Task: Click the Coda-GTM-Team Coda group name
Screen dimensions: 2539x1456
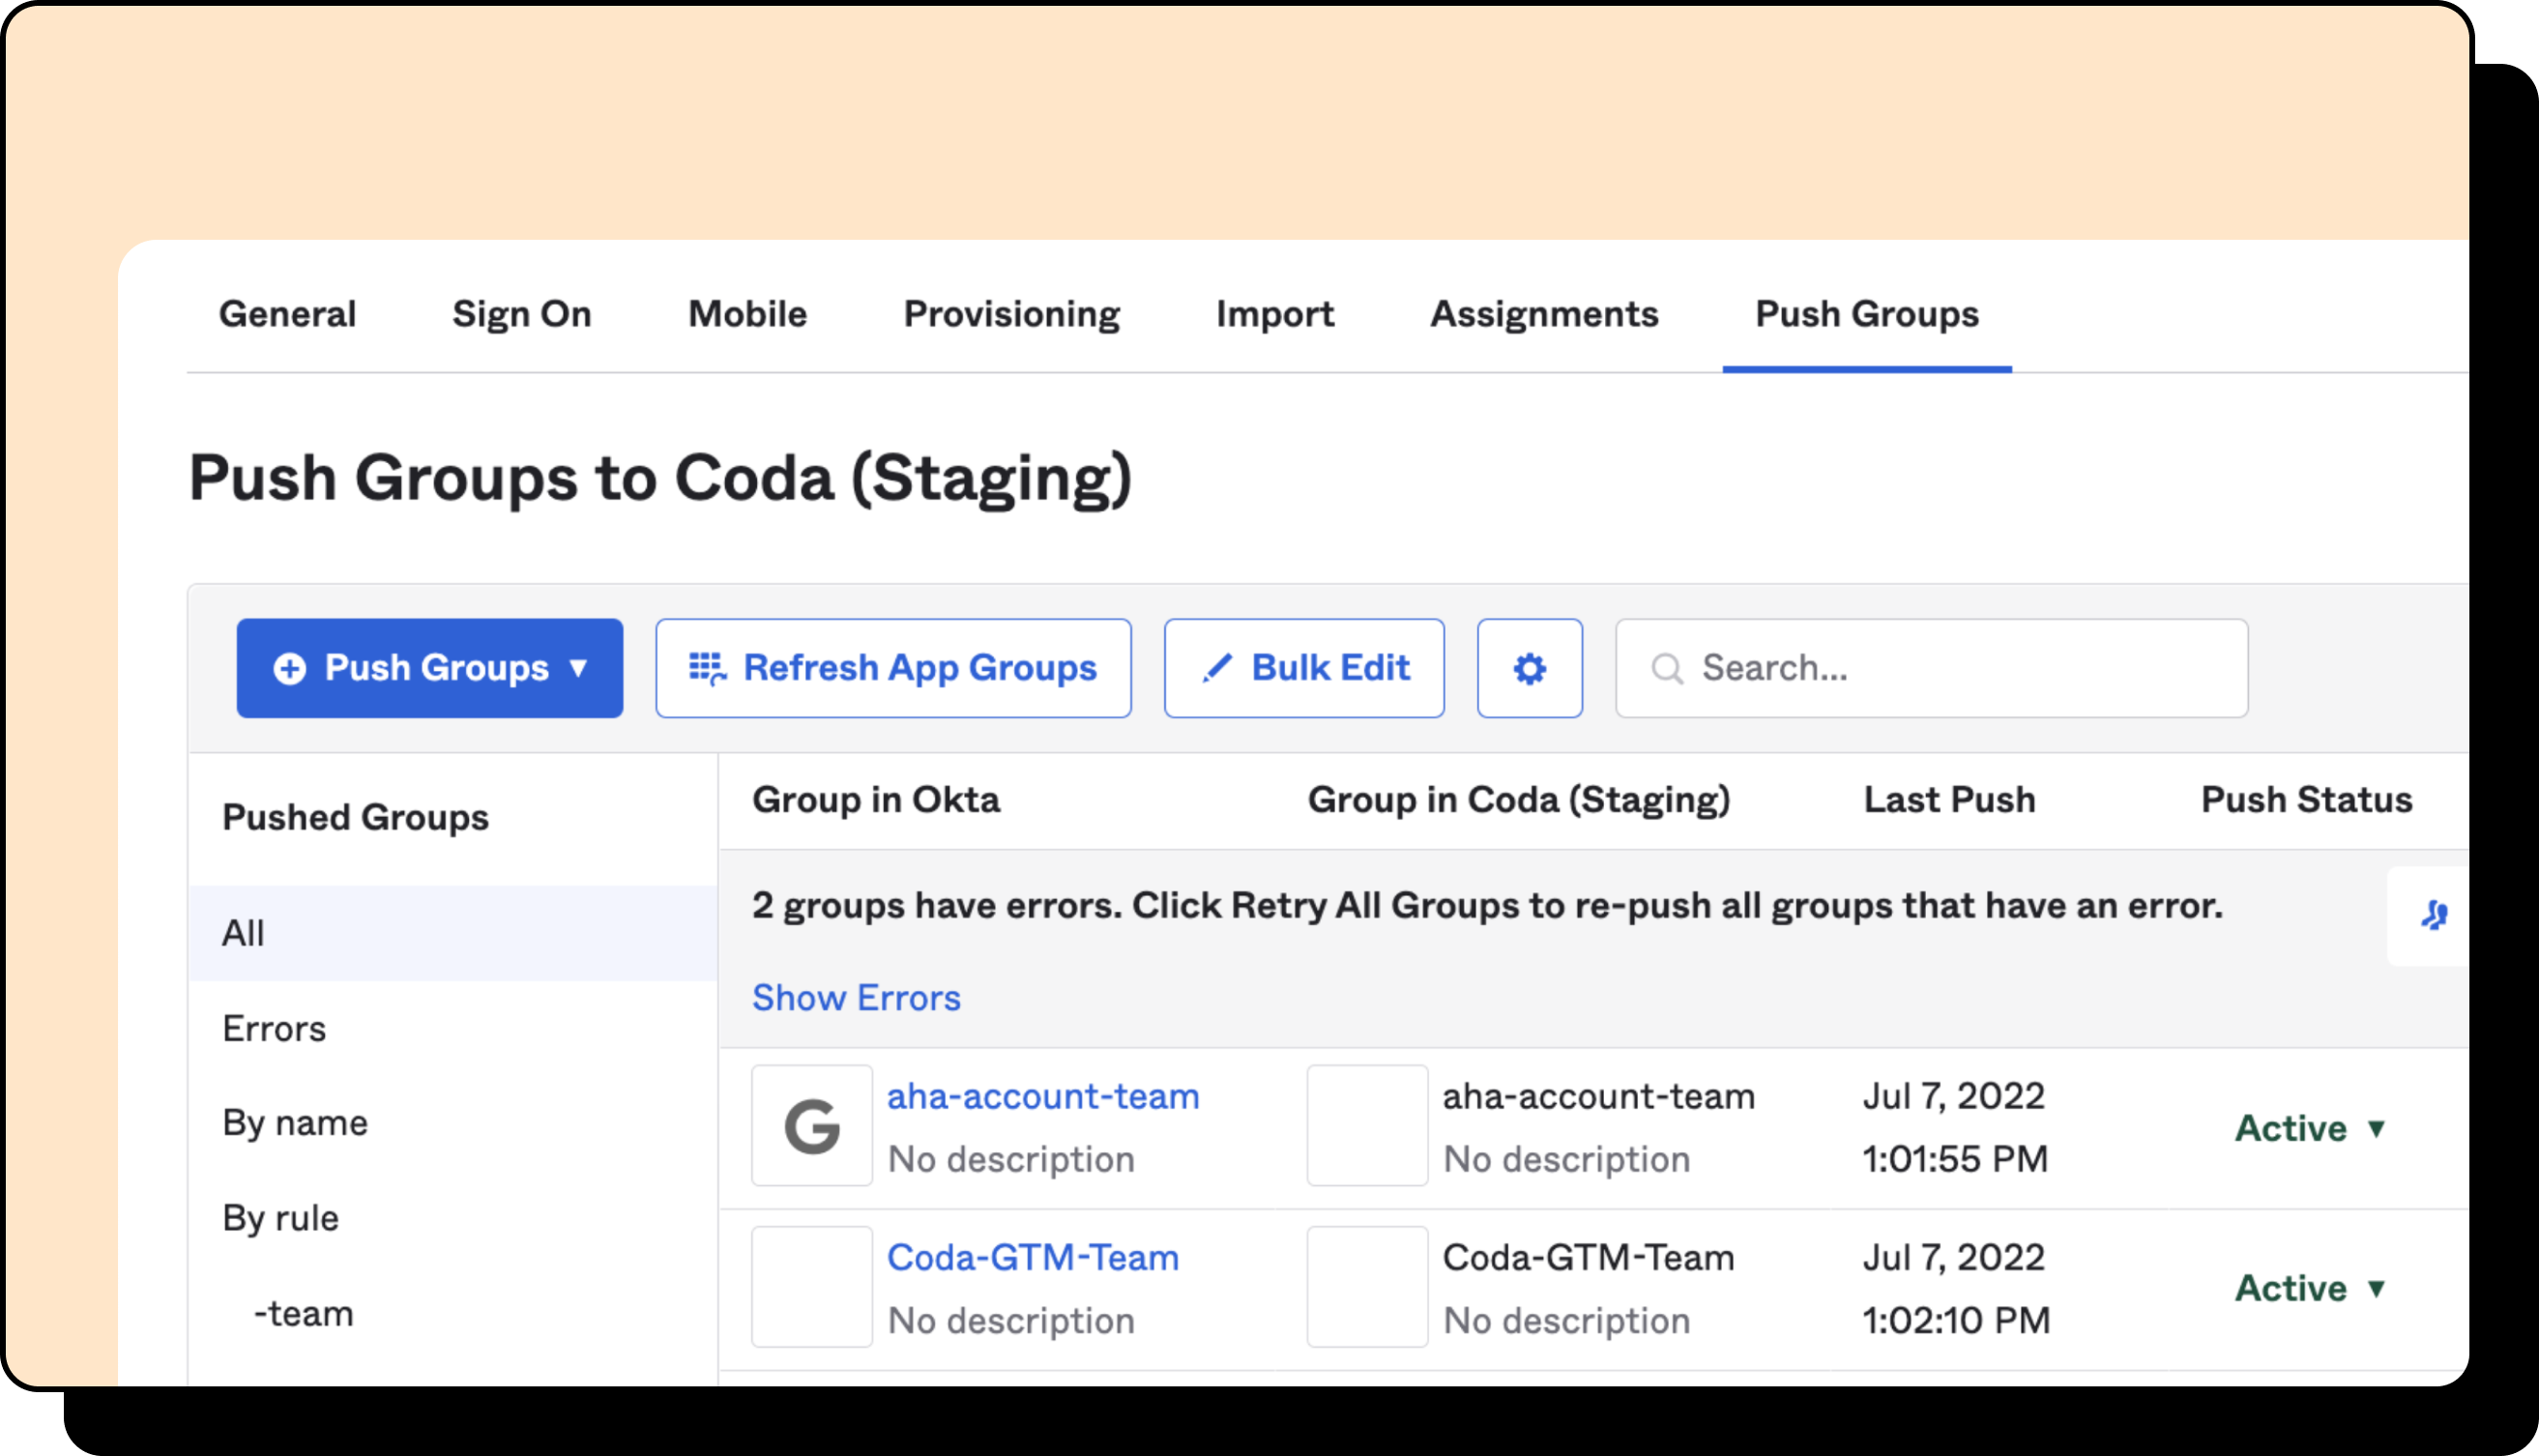Action: point(1588,1257)
